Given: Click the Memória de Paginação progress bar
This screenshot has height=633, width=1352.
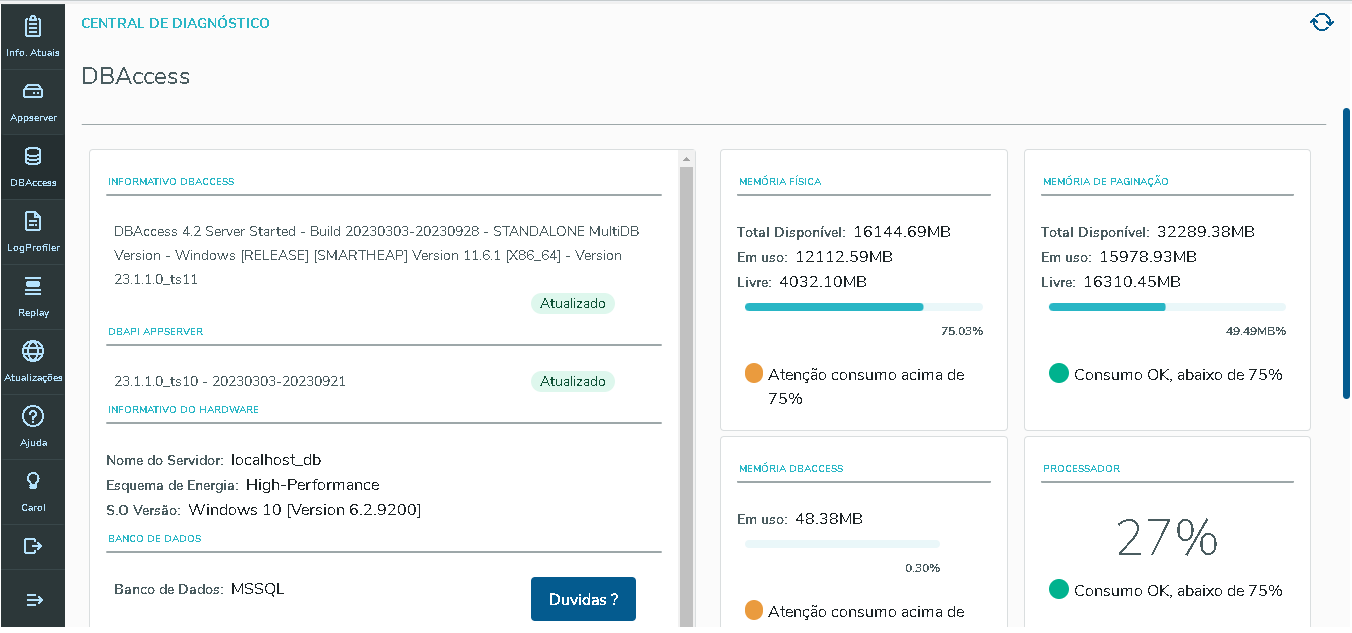Looking at the screenshot, I should (x=1167, y=307).
